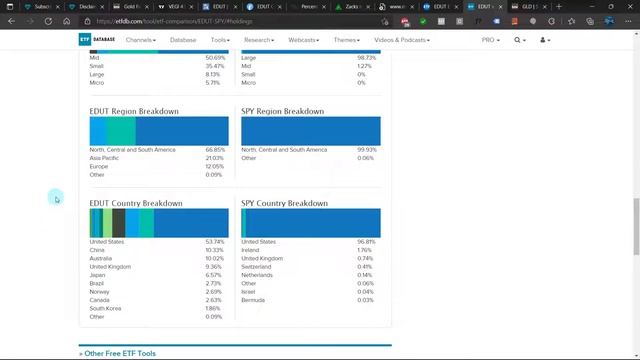Click the SPY Country Breakdown bar chart
The image size is (640, 360).
point(311,223)
